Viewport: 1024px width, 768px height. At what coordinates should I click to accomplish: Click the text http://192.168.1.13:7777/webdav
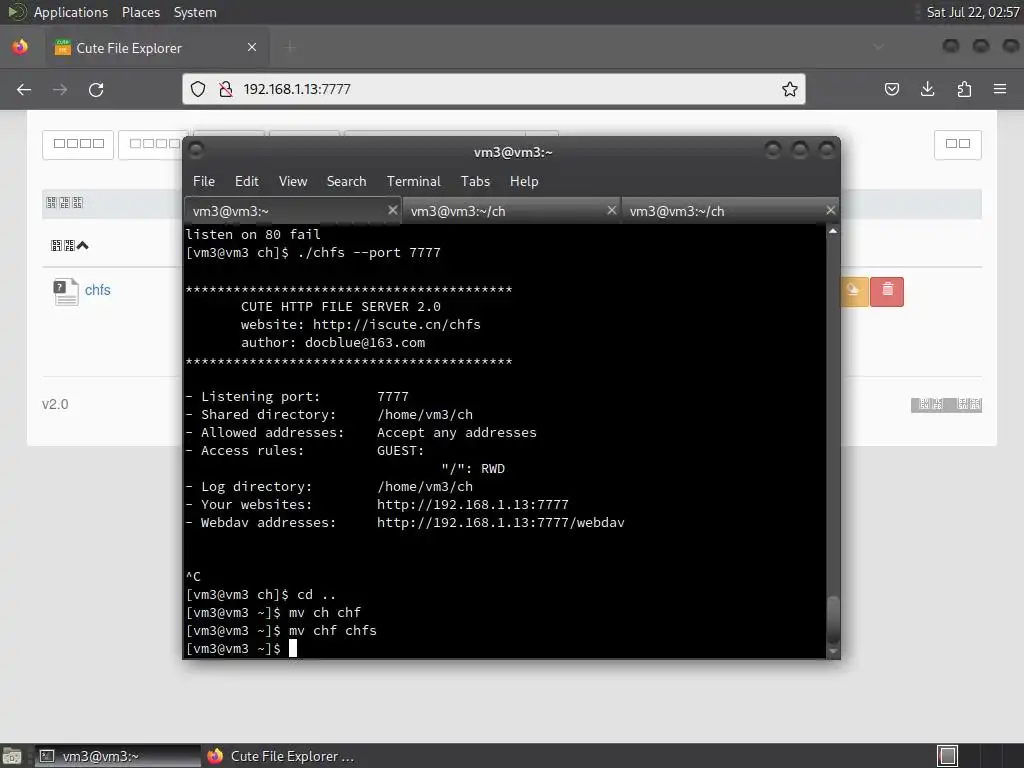500,522
